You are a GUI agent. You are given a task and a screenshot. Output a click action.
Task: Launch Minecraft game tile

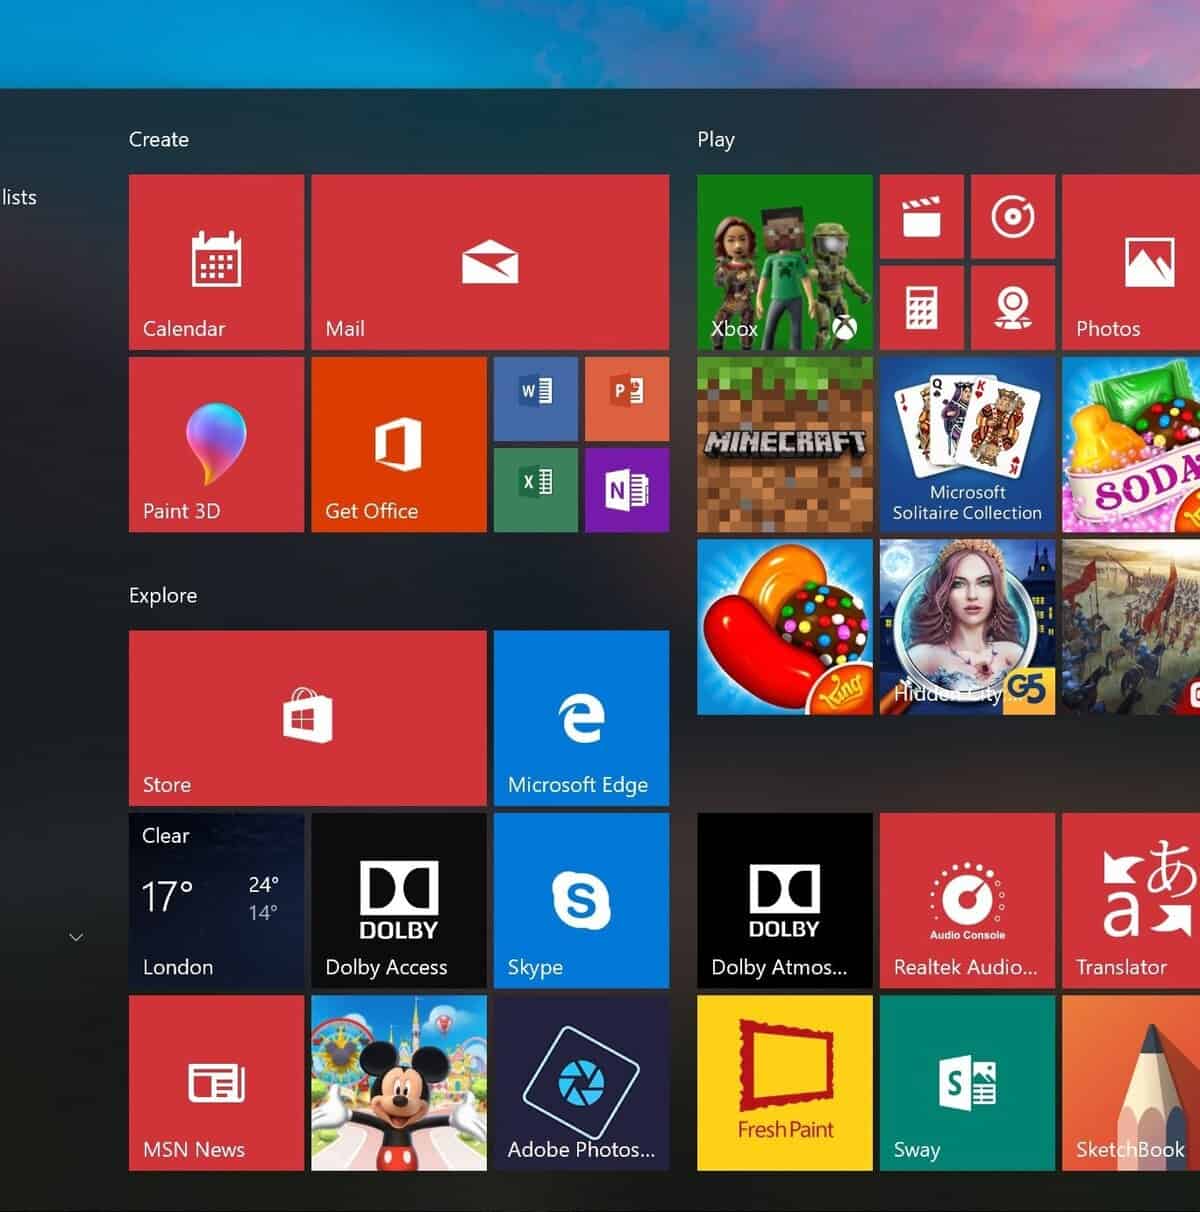[x=784, y=444]
